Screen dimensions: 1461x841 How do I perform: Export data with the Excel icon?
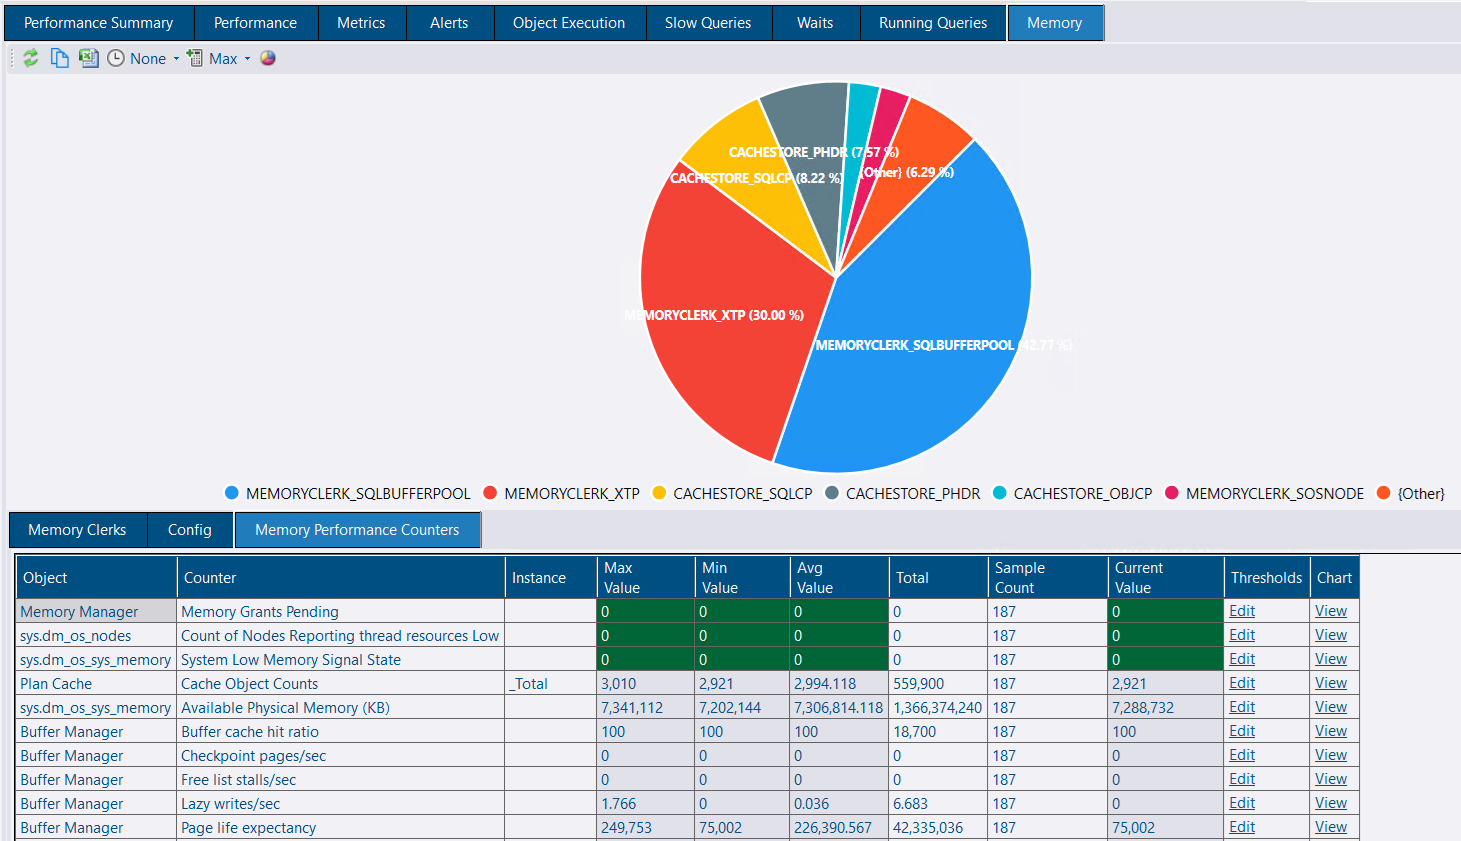pos(89,58)
